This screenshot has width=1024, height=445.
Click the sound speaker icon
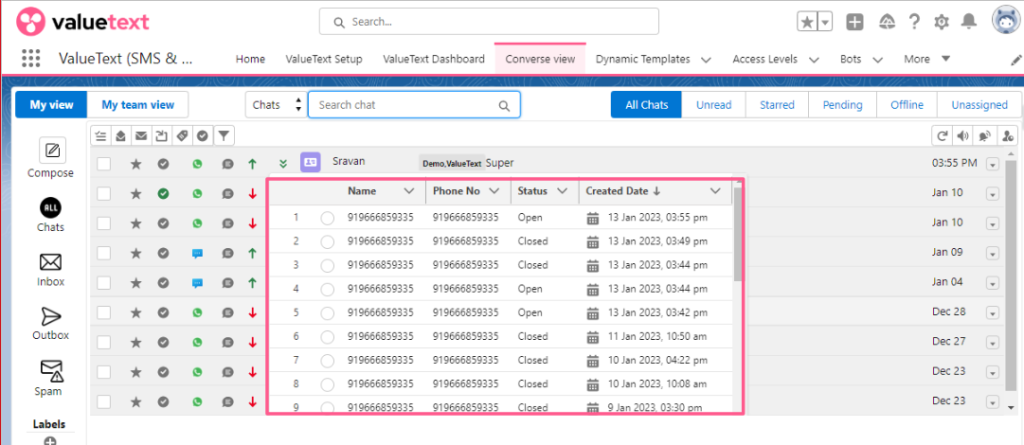pos(963,135)
